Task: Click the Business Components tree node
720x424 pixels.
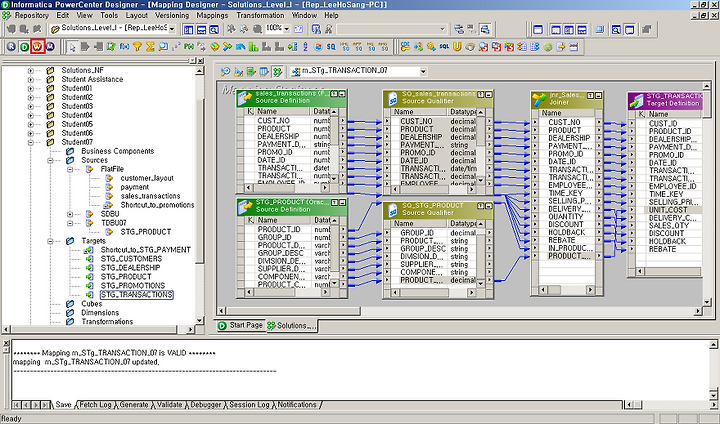Action: coord(118,151)
